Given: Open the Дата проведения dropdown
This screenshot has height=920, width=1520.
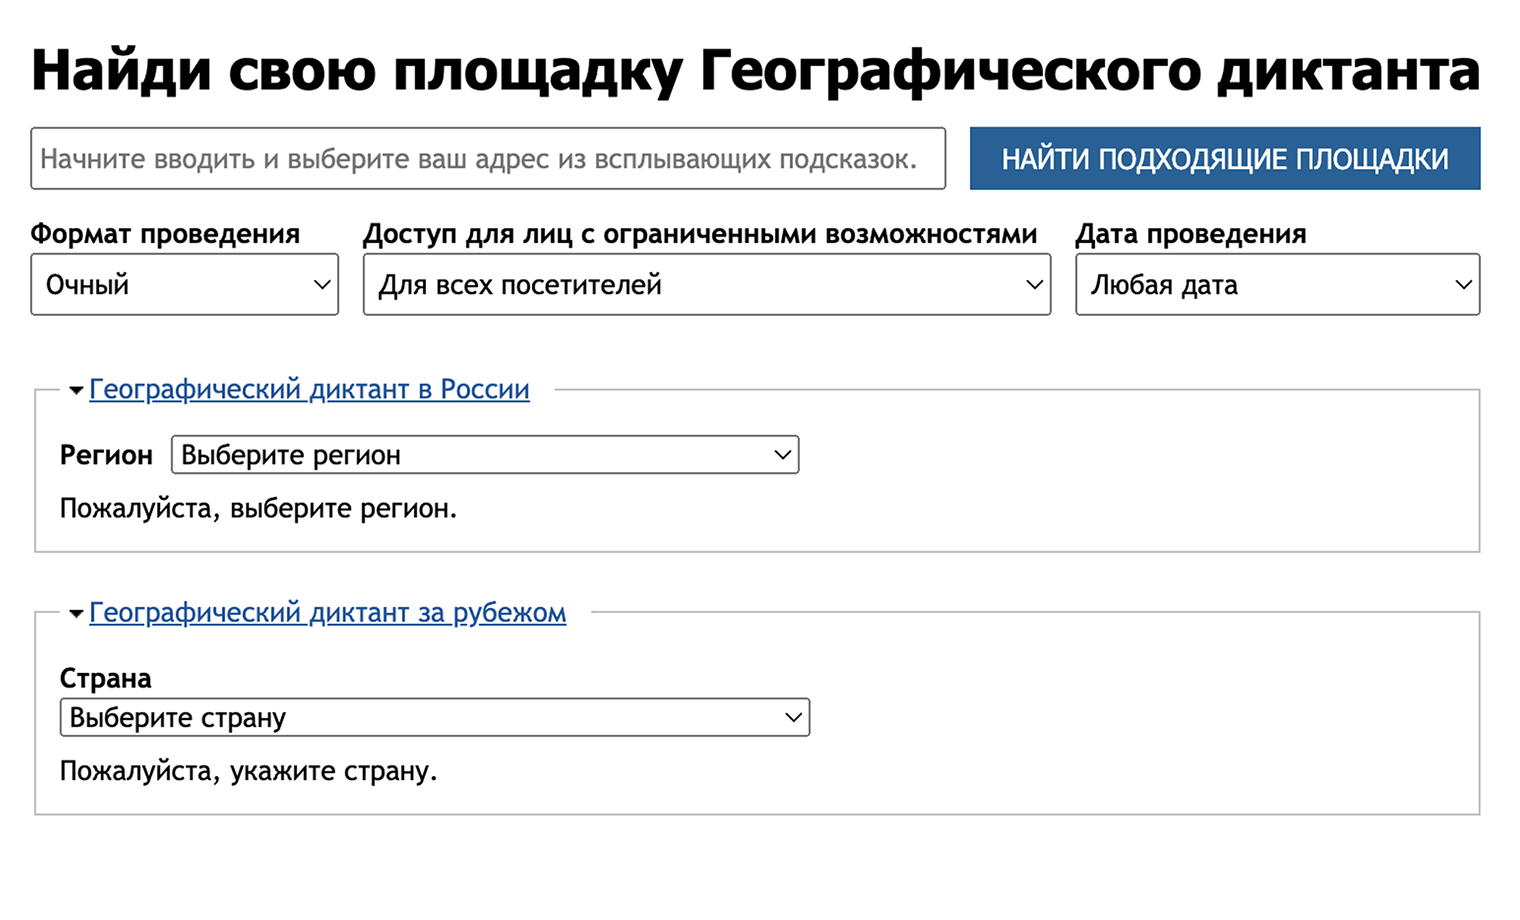Looking at the screenshot, I should [1278, 284].
